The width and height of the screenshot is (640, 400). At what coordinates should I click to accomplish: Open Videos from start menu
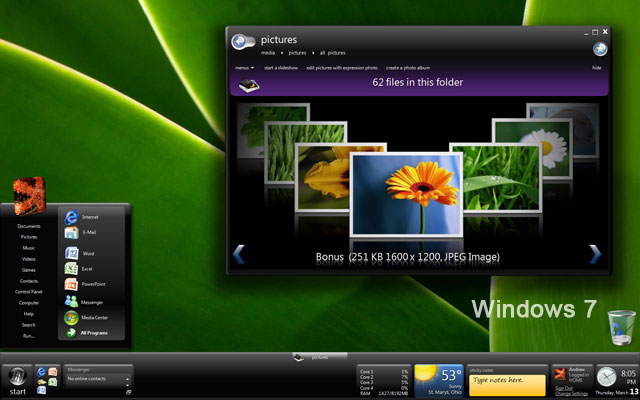coord(29,259)
